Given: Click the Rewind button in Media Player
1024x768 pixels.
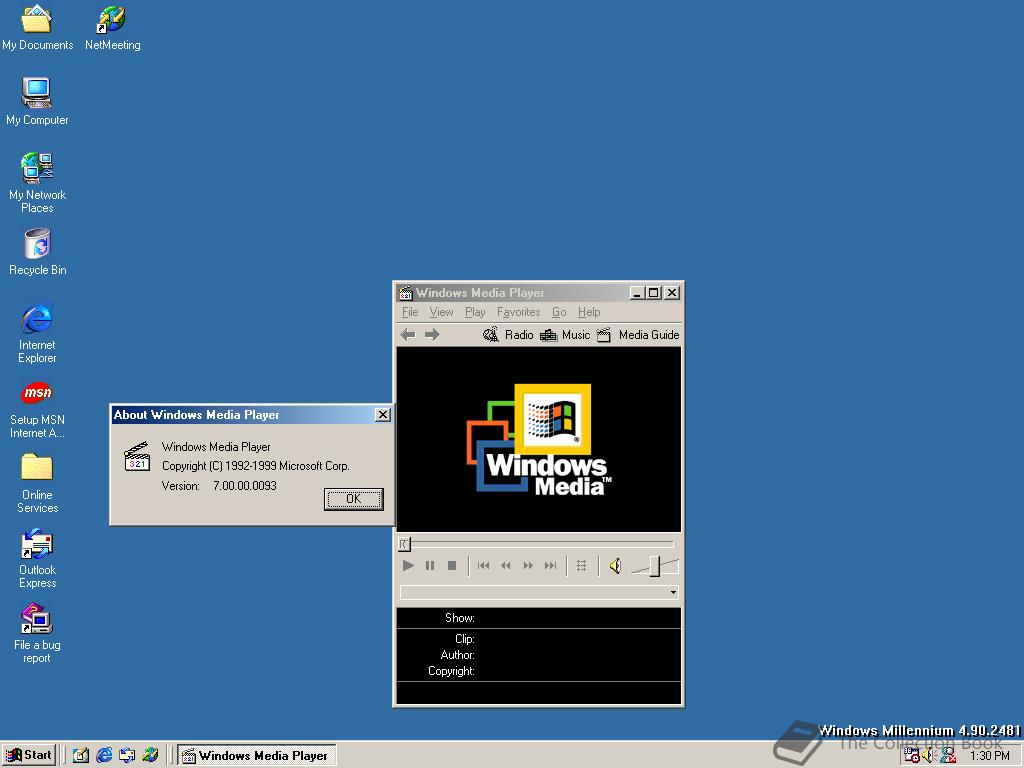Looking at the screenshot, I should [x=505, y=566].
